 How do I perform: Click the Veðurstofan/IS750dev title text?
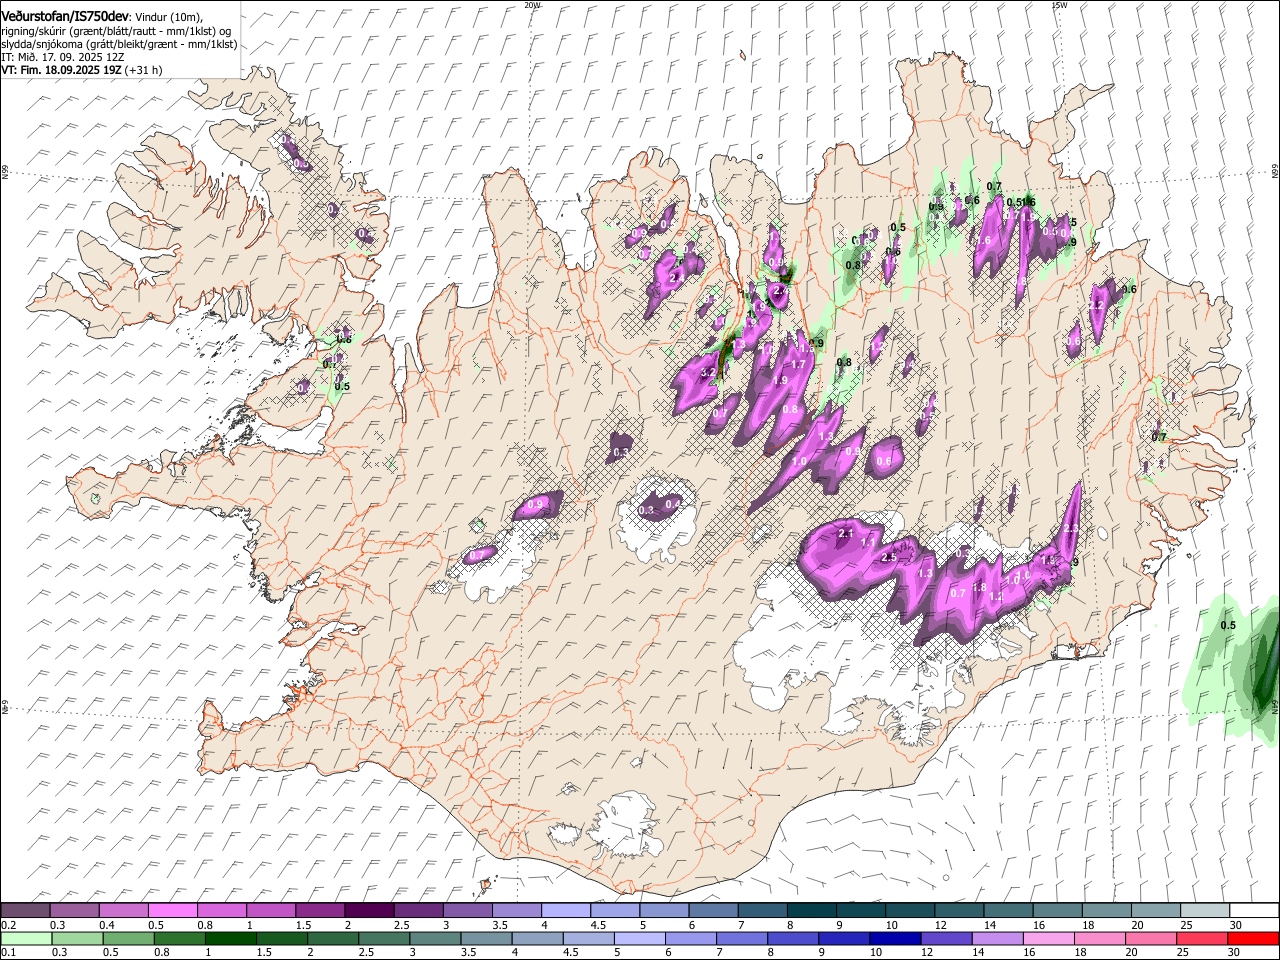pos(64,15)
